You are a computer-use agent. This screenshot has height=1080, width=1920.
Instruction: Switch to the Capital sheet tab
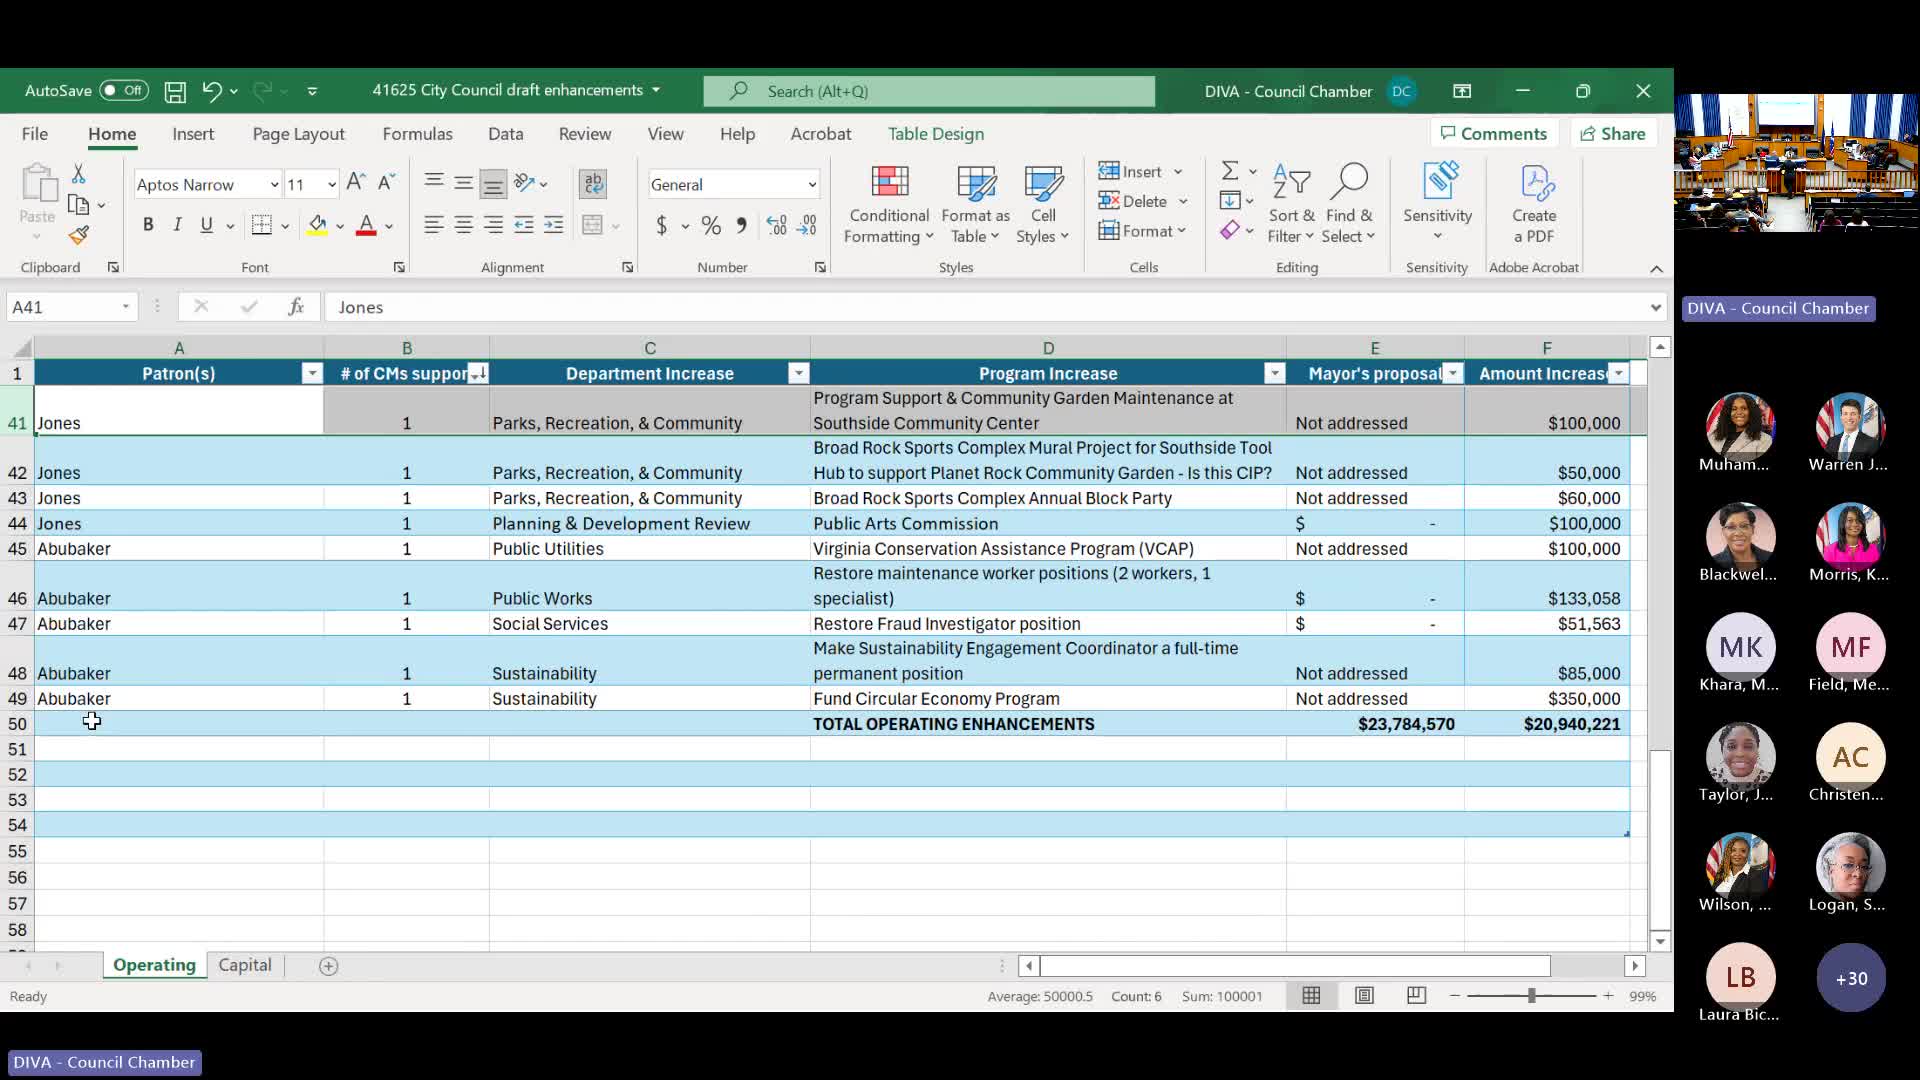245,966
